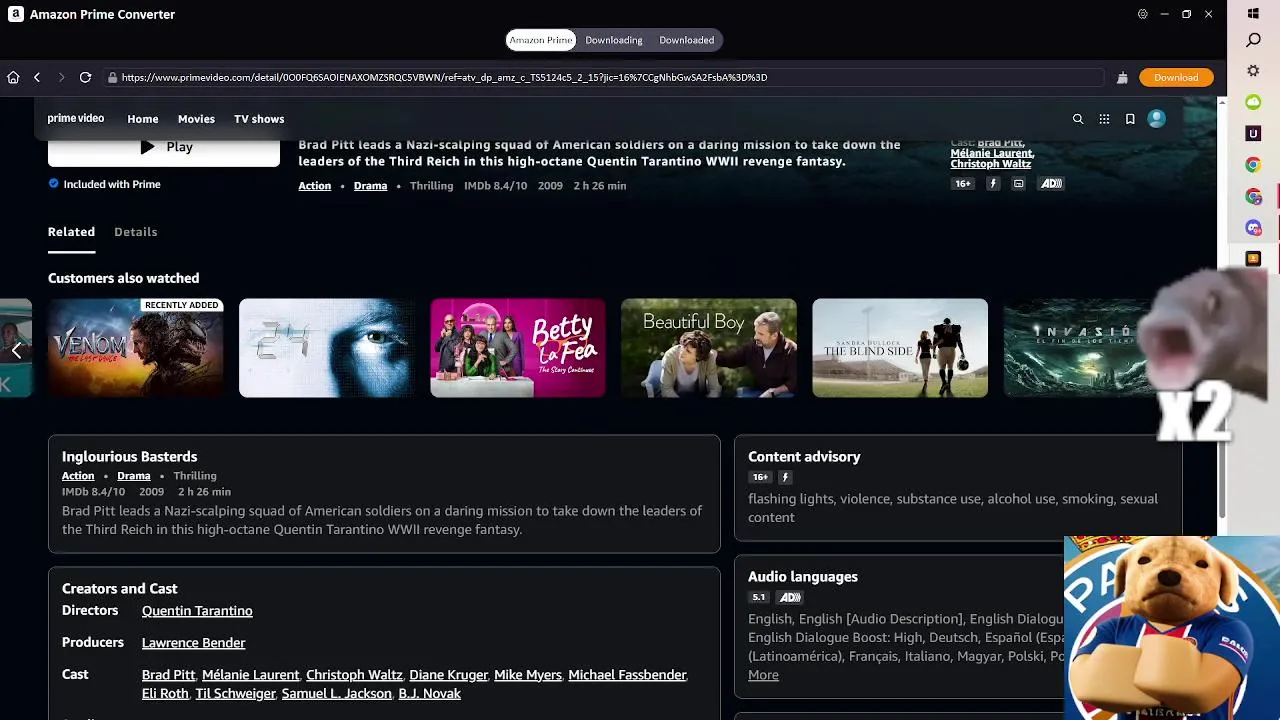Click Action genre in Inglourious Basterds card
1280x720 pixels.
tap(78, 476)
